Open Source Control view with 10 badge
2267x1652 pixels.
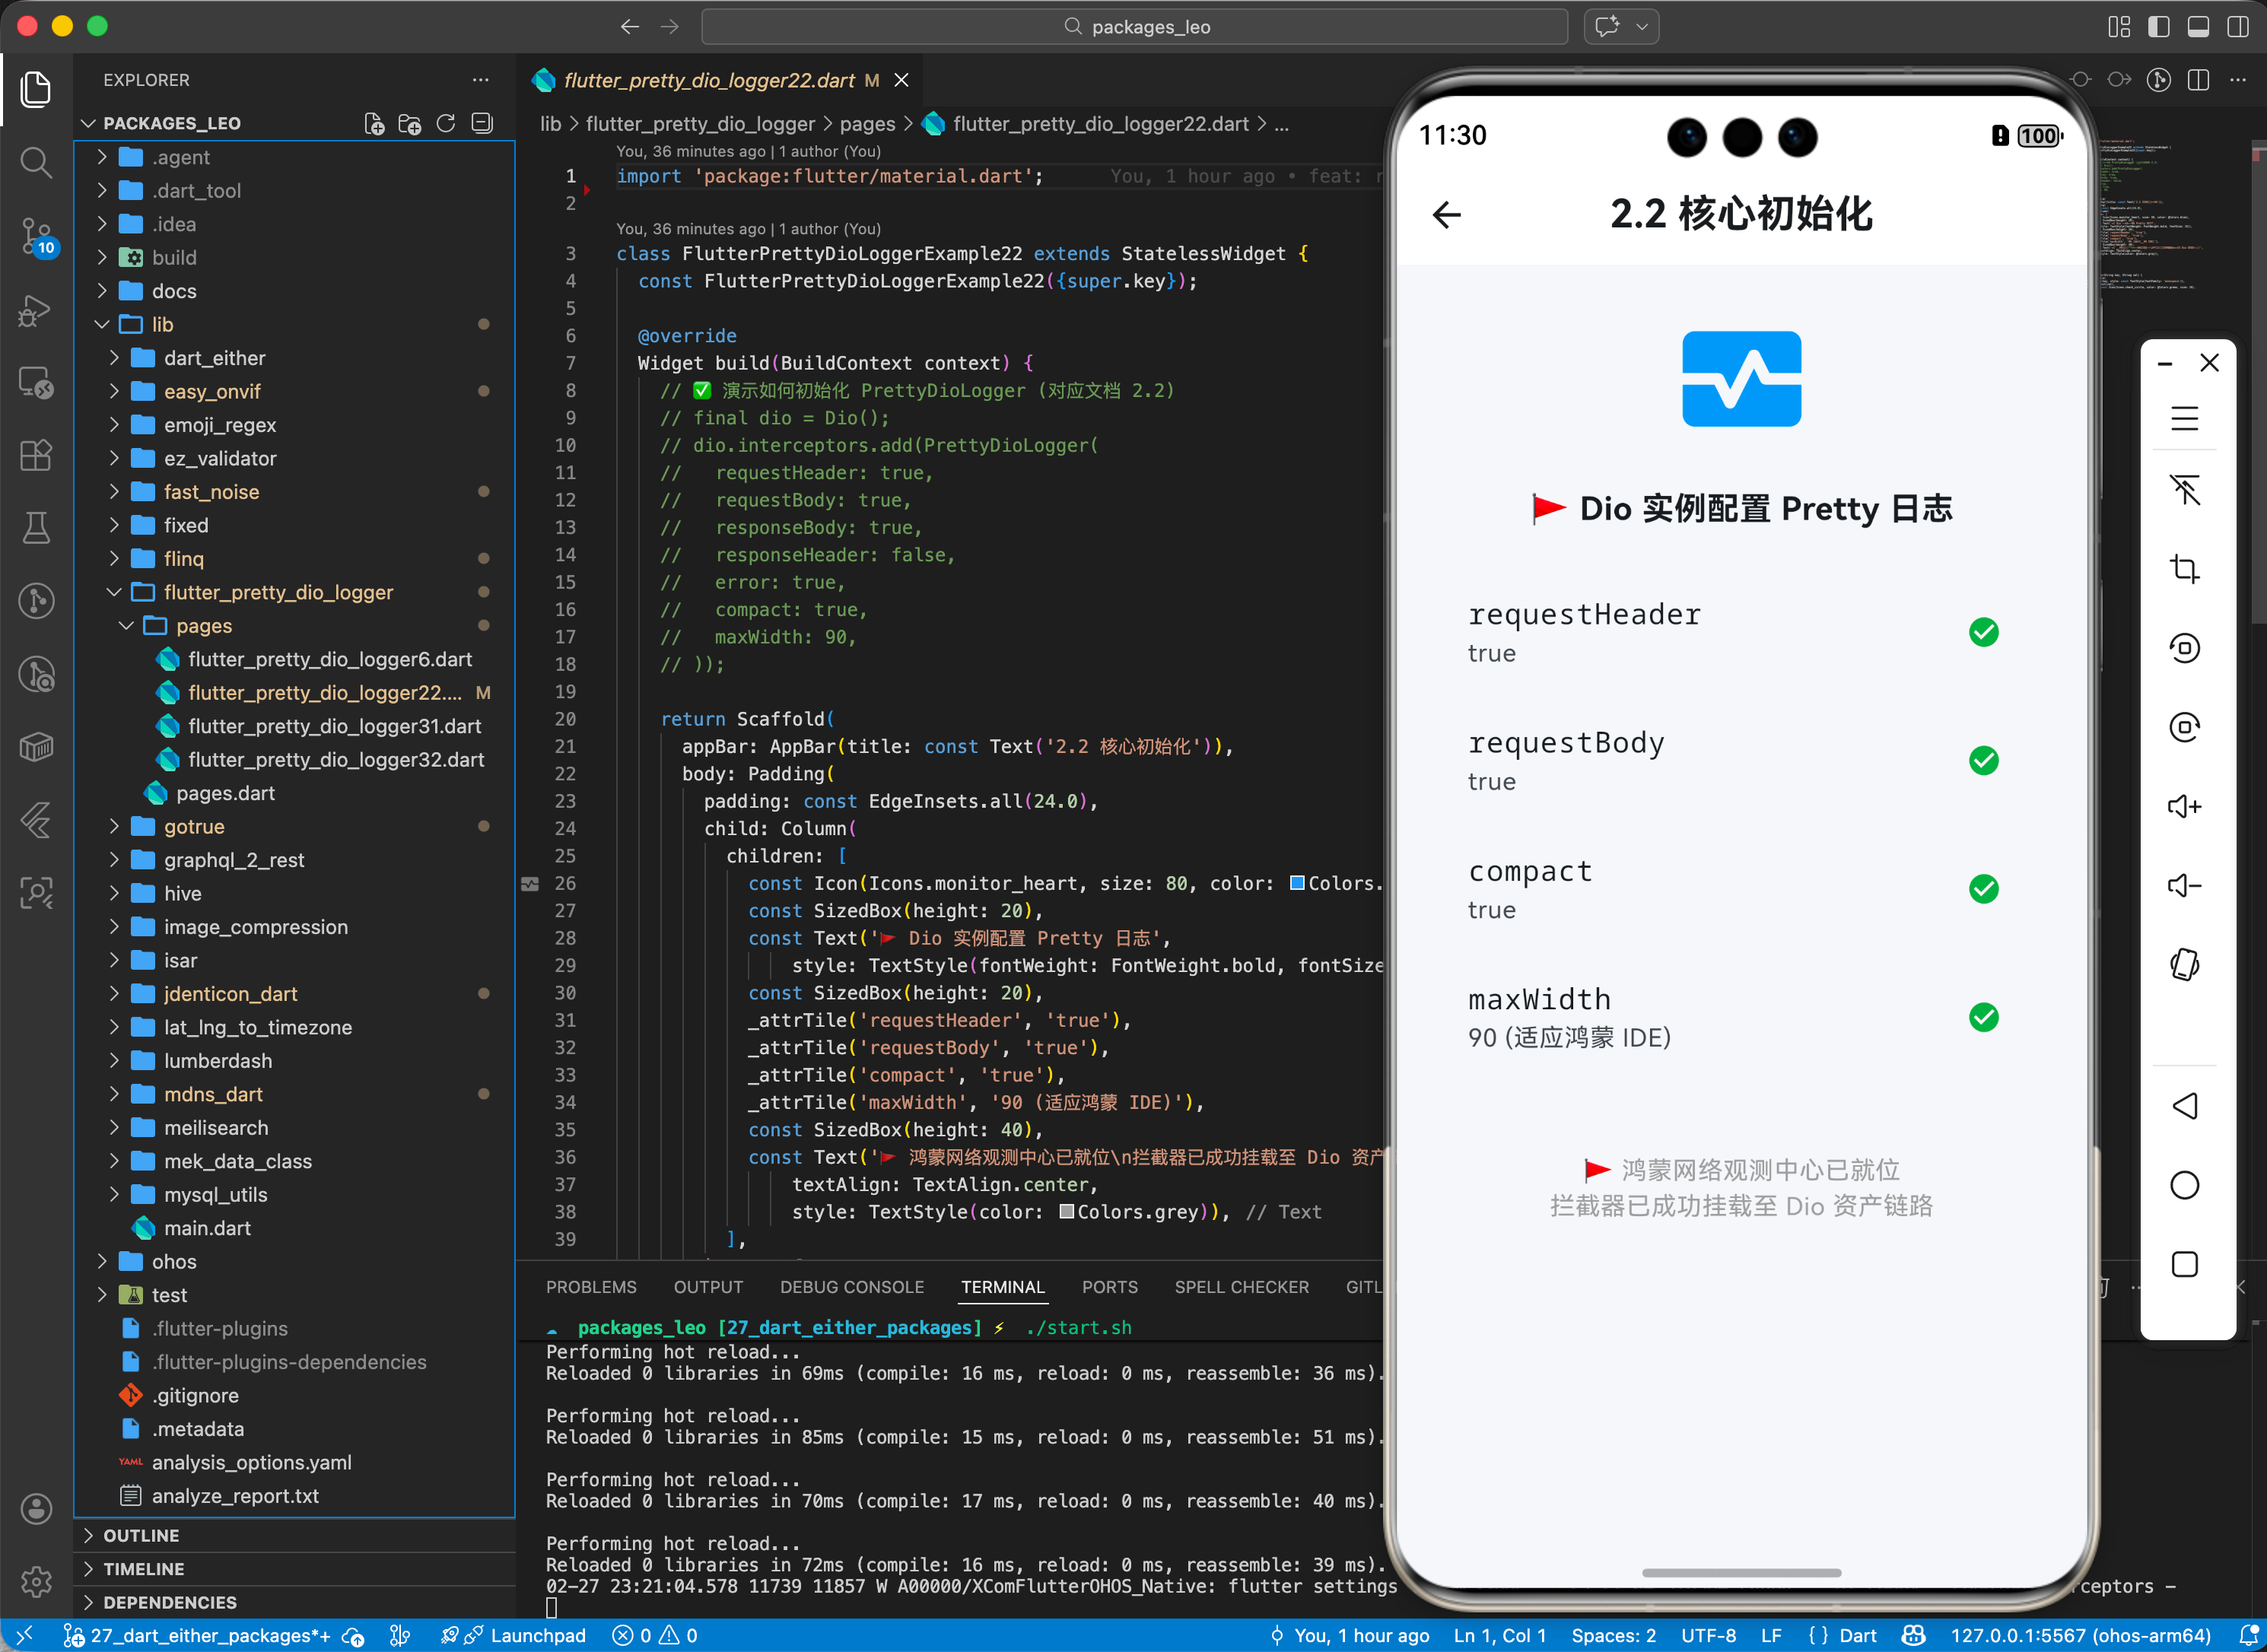[x=36, y=236]
